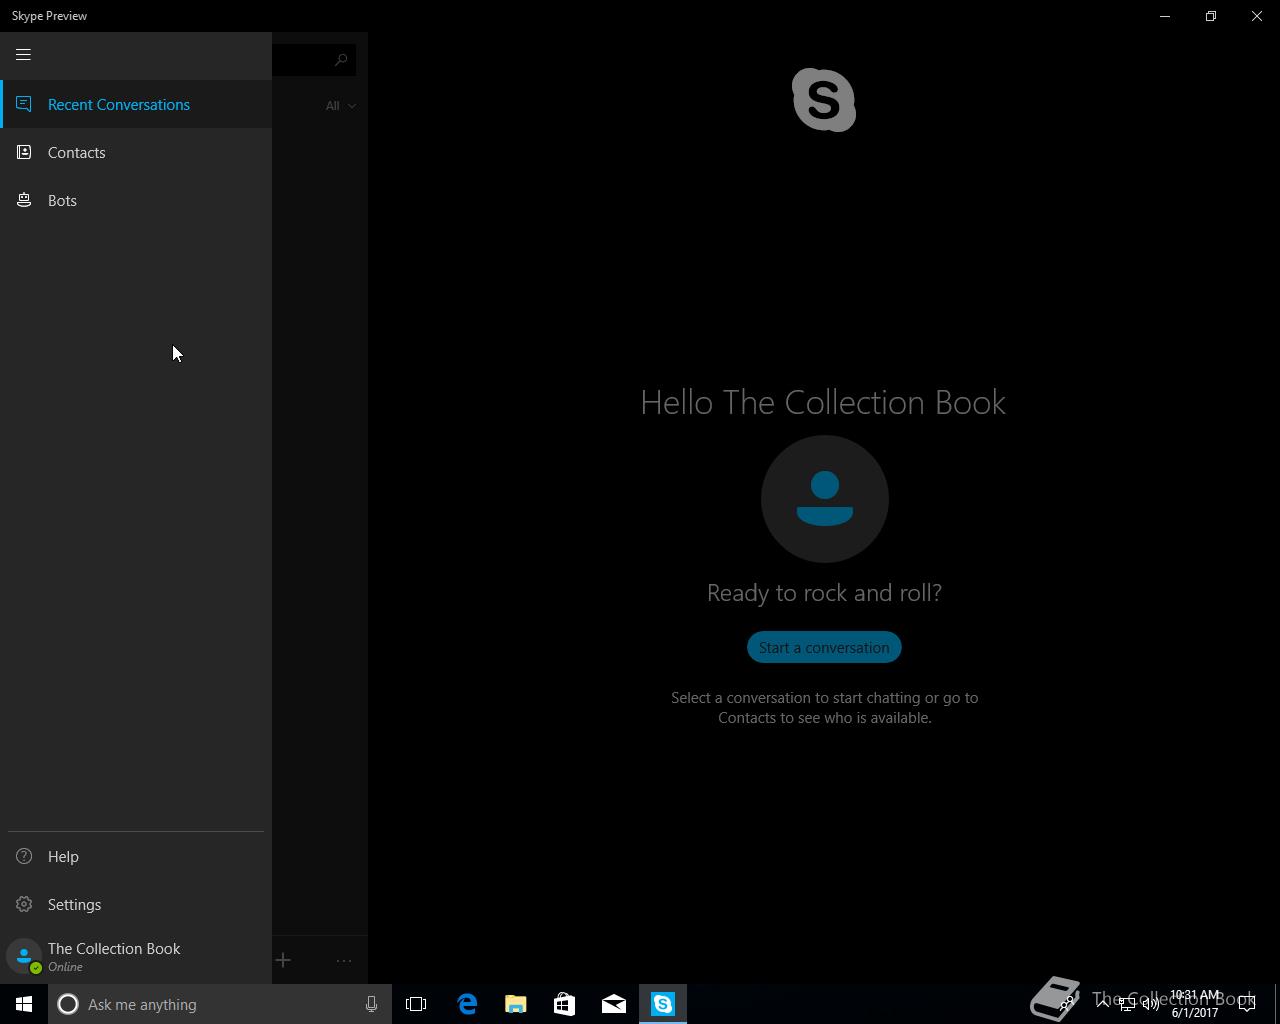The image size is (1280, 1024).
Task: Click the Recent Conversations chat icon
Action: pos(24,104)
